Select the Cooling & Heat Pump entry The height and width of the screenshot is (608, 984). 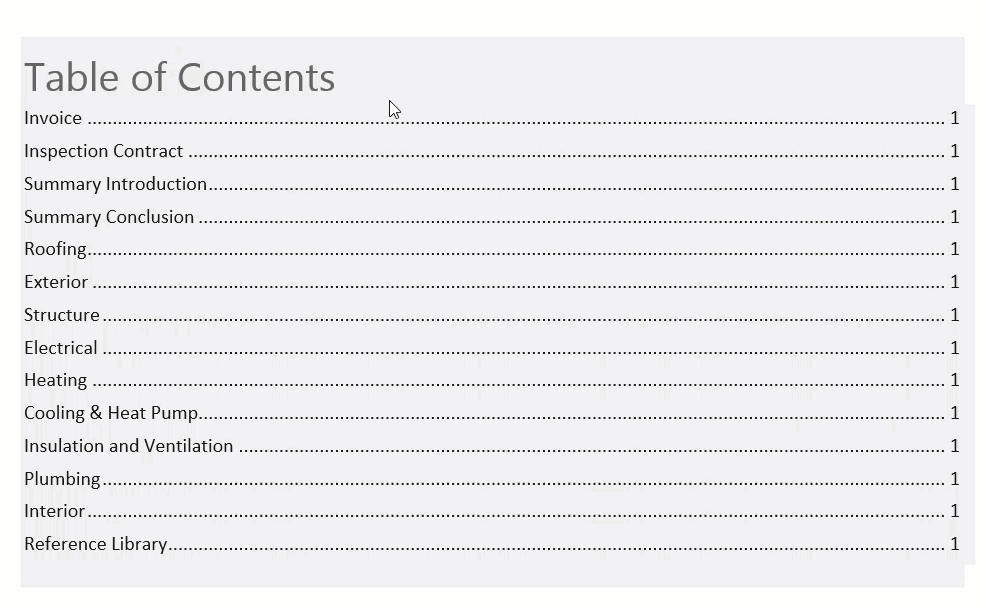[111, 413]
